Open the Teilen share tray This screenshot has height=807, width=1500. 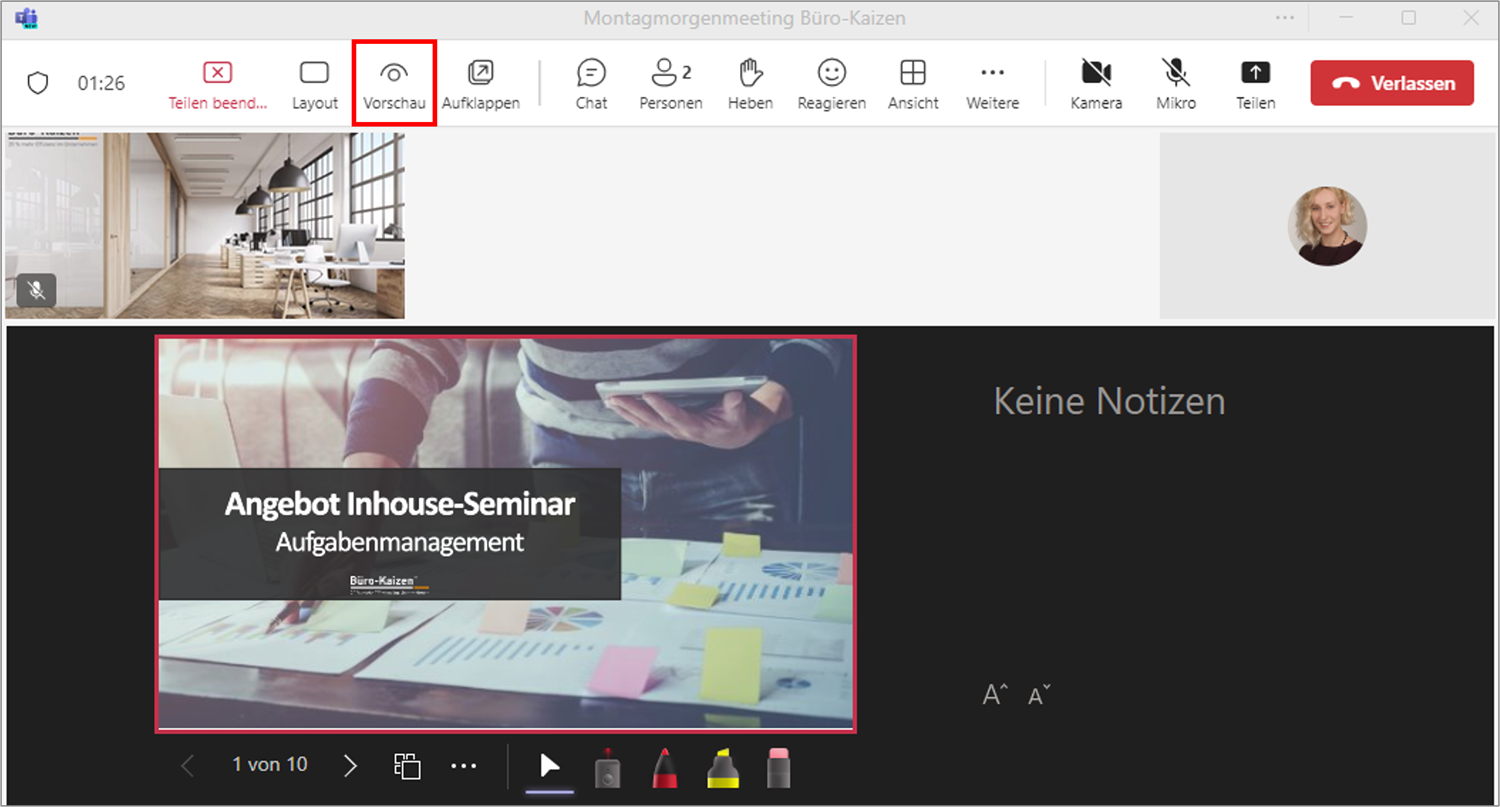pos(1255,84)
